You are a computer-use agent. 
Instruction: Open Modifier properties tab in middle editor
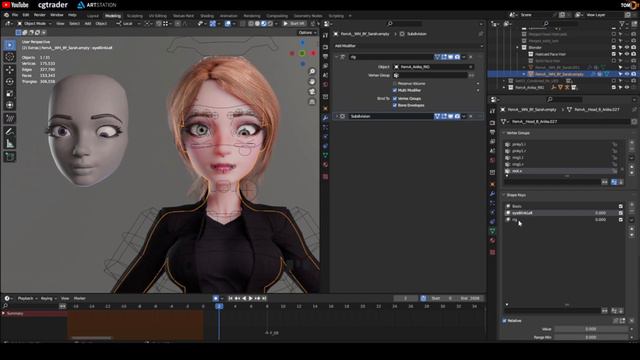(x=325, y=118)
